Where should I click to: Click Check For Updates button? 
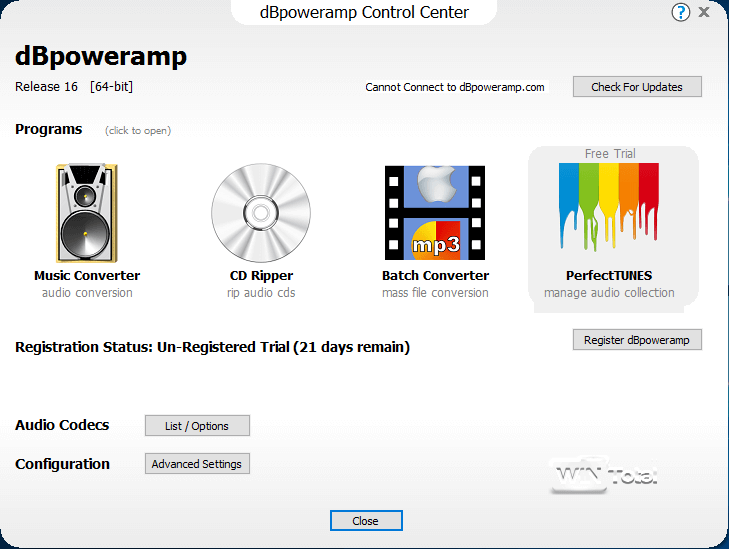[637, 87]
